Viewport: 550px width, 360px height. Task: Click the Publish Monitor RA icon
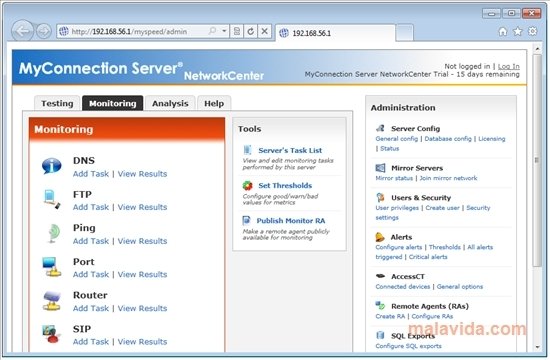247,220
